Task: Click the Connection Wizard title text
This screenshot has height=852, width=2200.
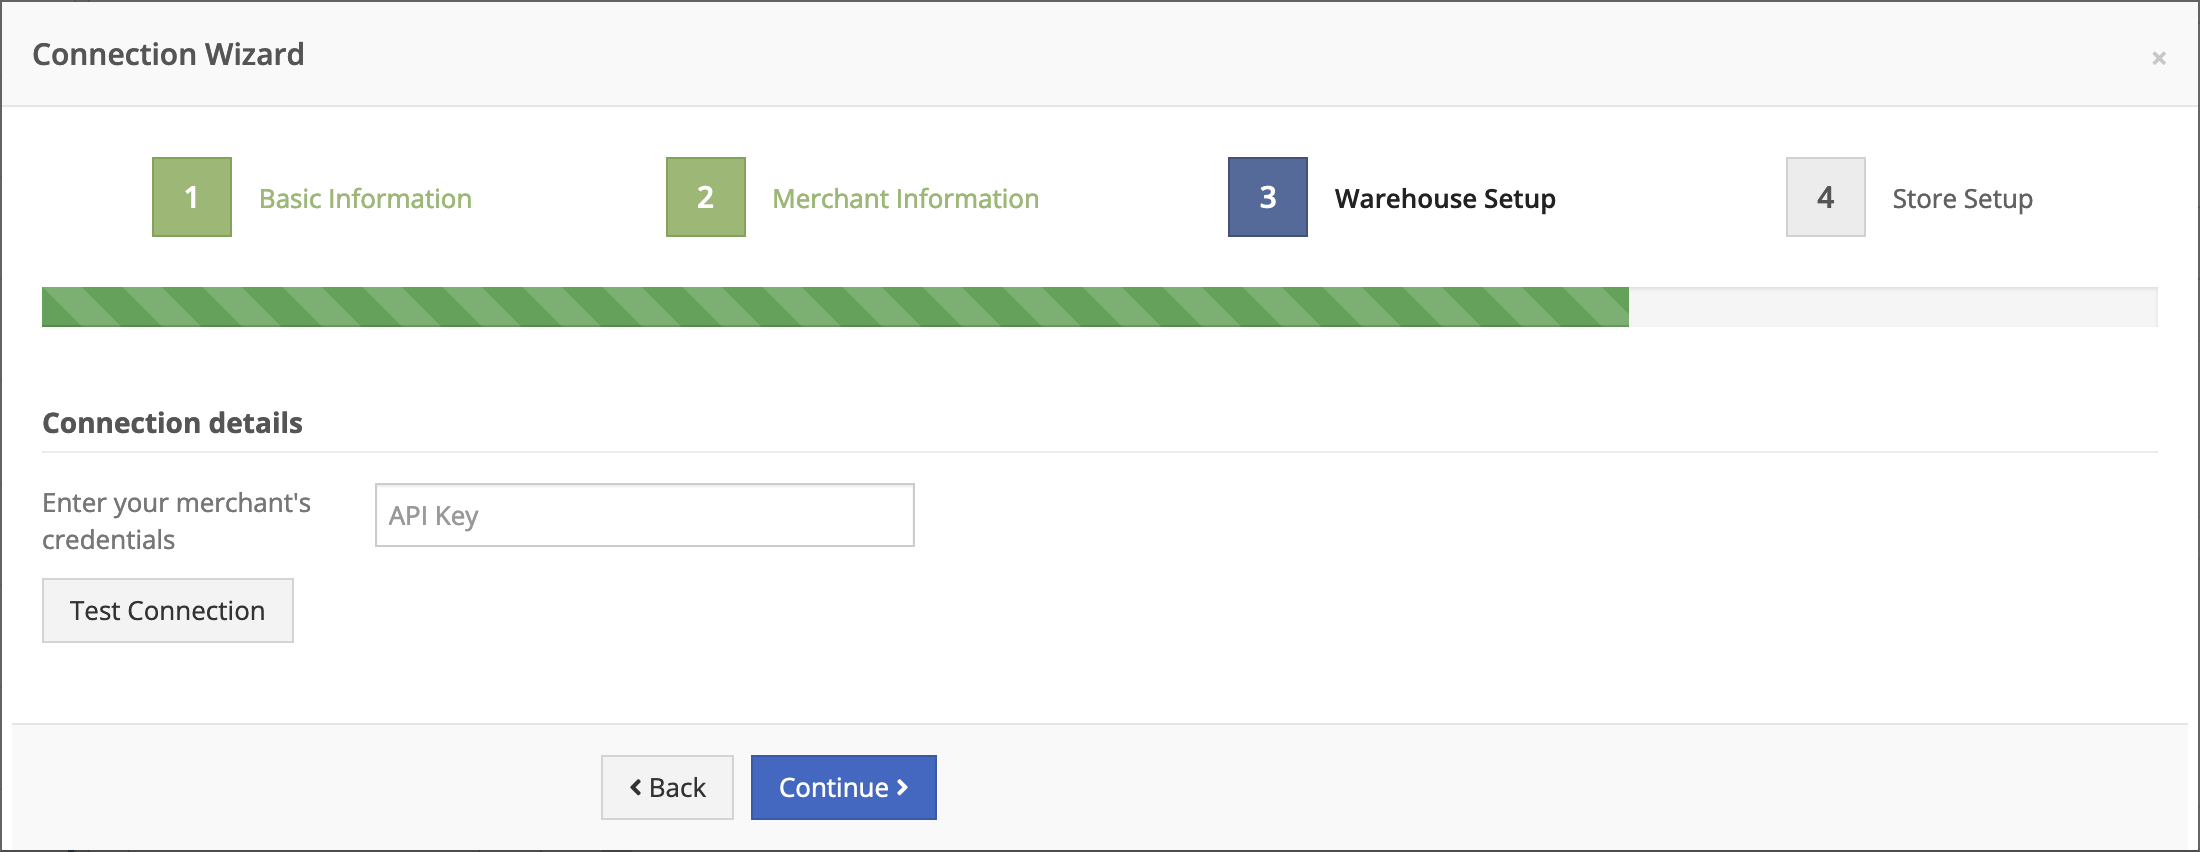Action: 168,54
